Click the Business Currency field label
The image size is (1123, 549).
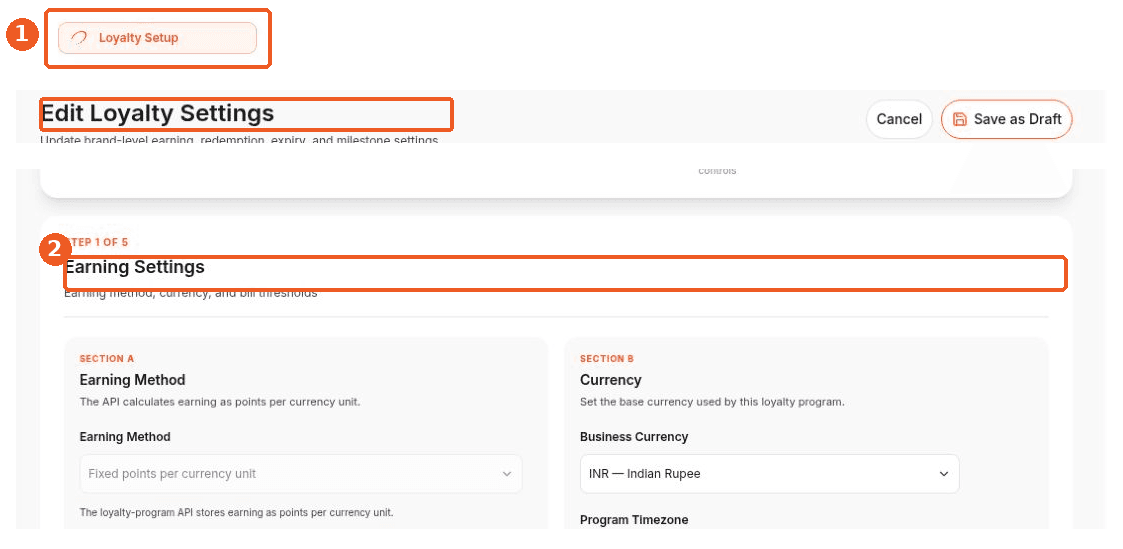[x=634, y=437]
